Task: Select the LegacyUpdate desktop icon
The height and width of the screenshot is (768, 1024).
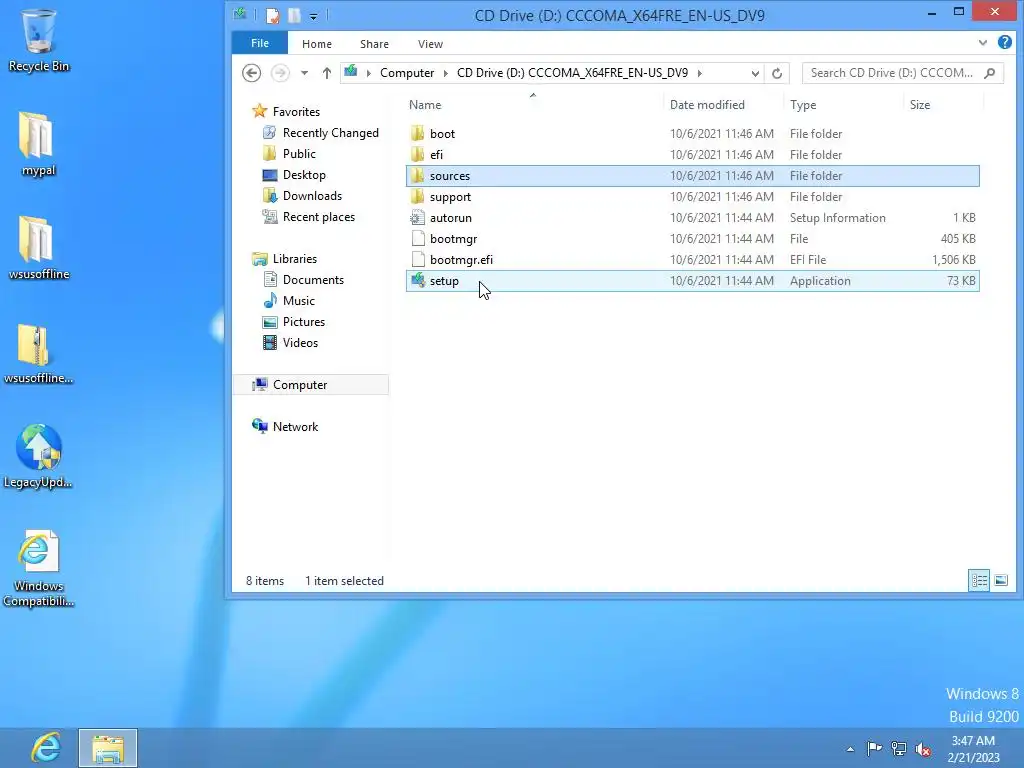Action: coord(38,456)
